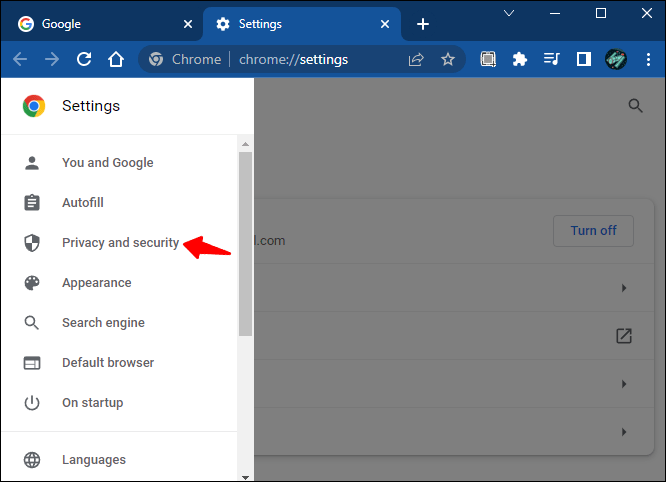
Task: Close the Settings tab
Action: pos(385,24)
